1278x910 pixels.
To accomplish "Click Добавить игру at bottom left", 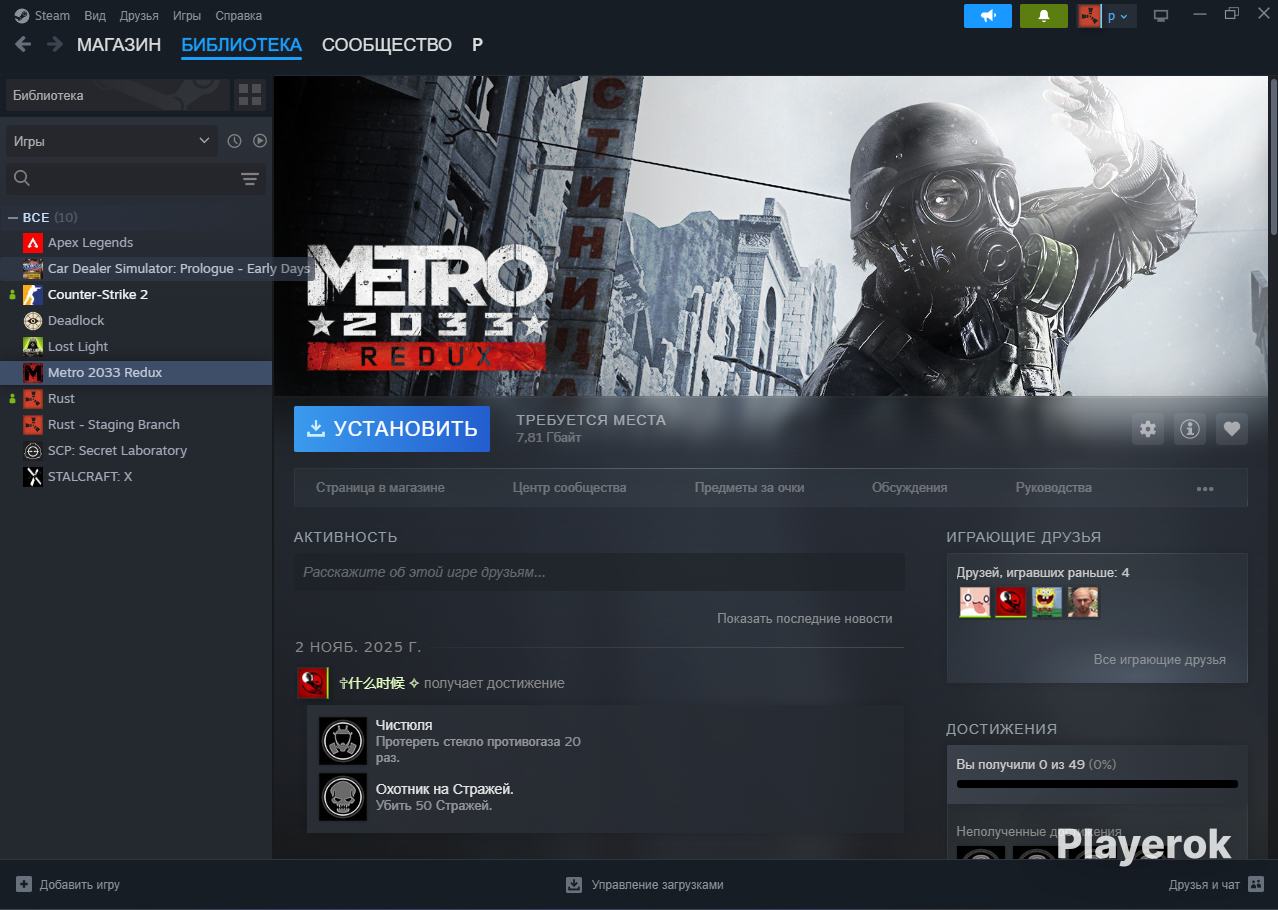I will tap(68, 885).
